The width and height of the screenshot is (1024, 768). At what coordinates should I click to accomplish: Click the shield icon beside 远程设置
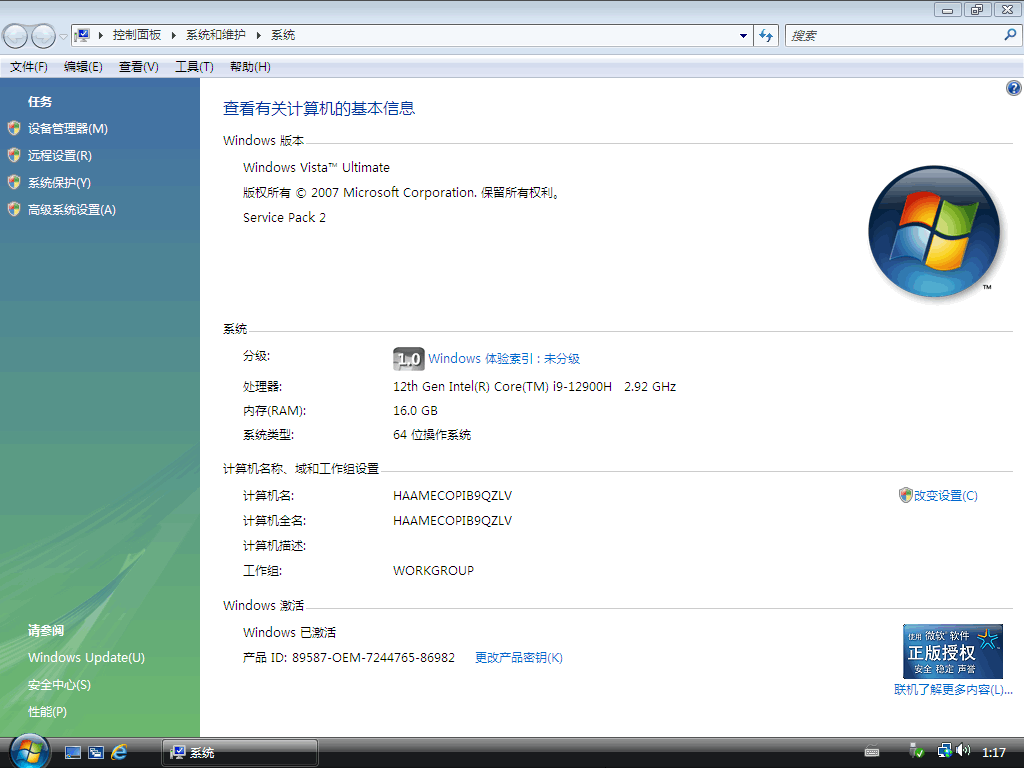(14, 155)
